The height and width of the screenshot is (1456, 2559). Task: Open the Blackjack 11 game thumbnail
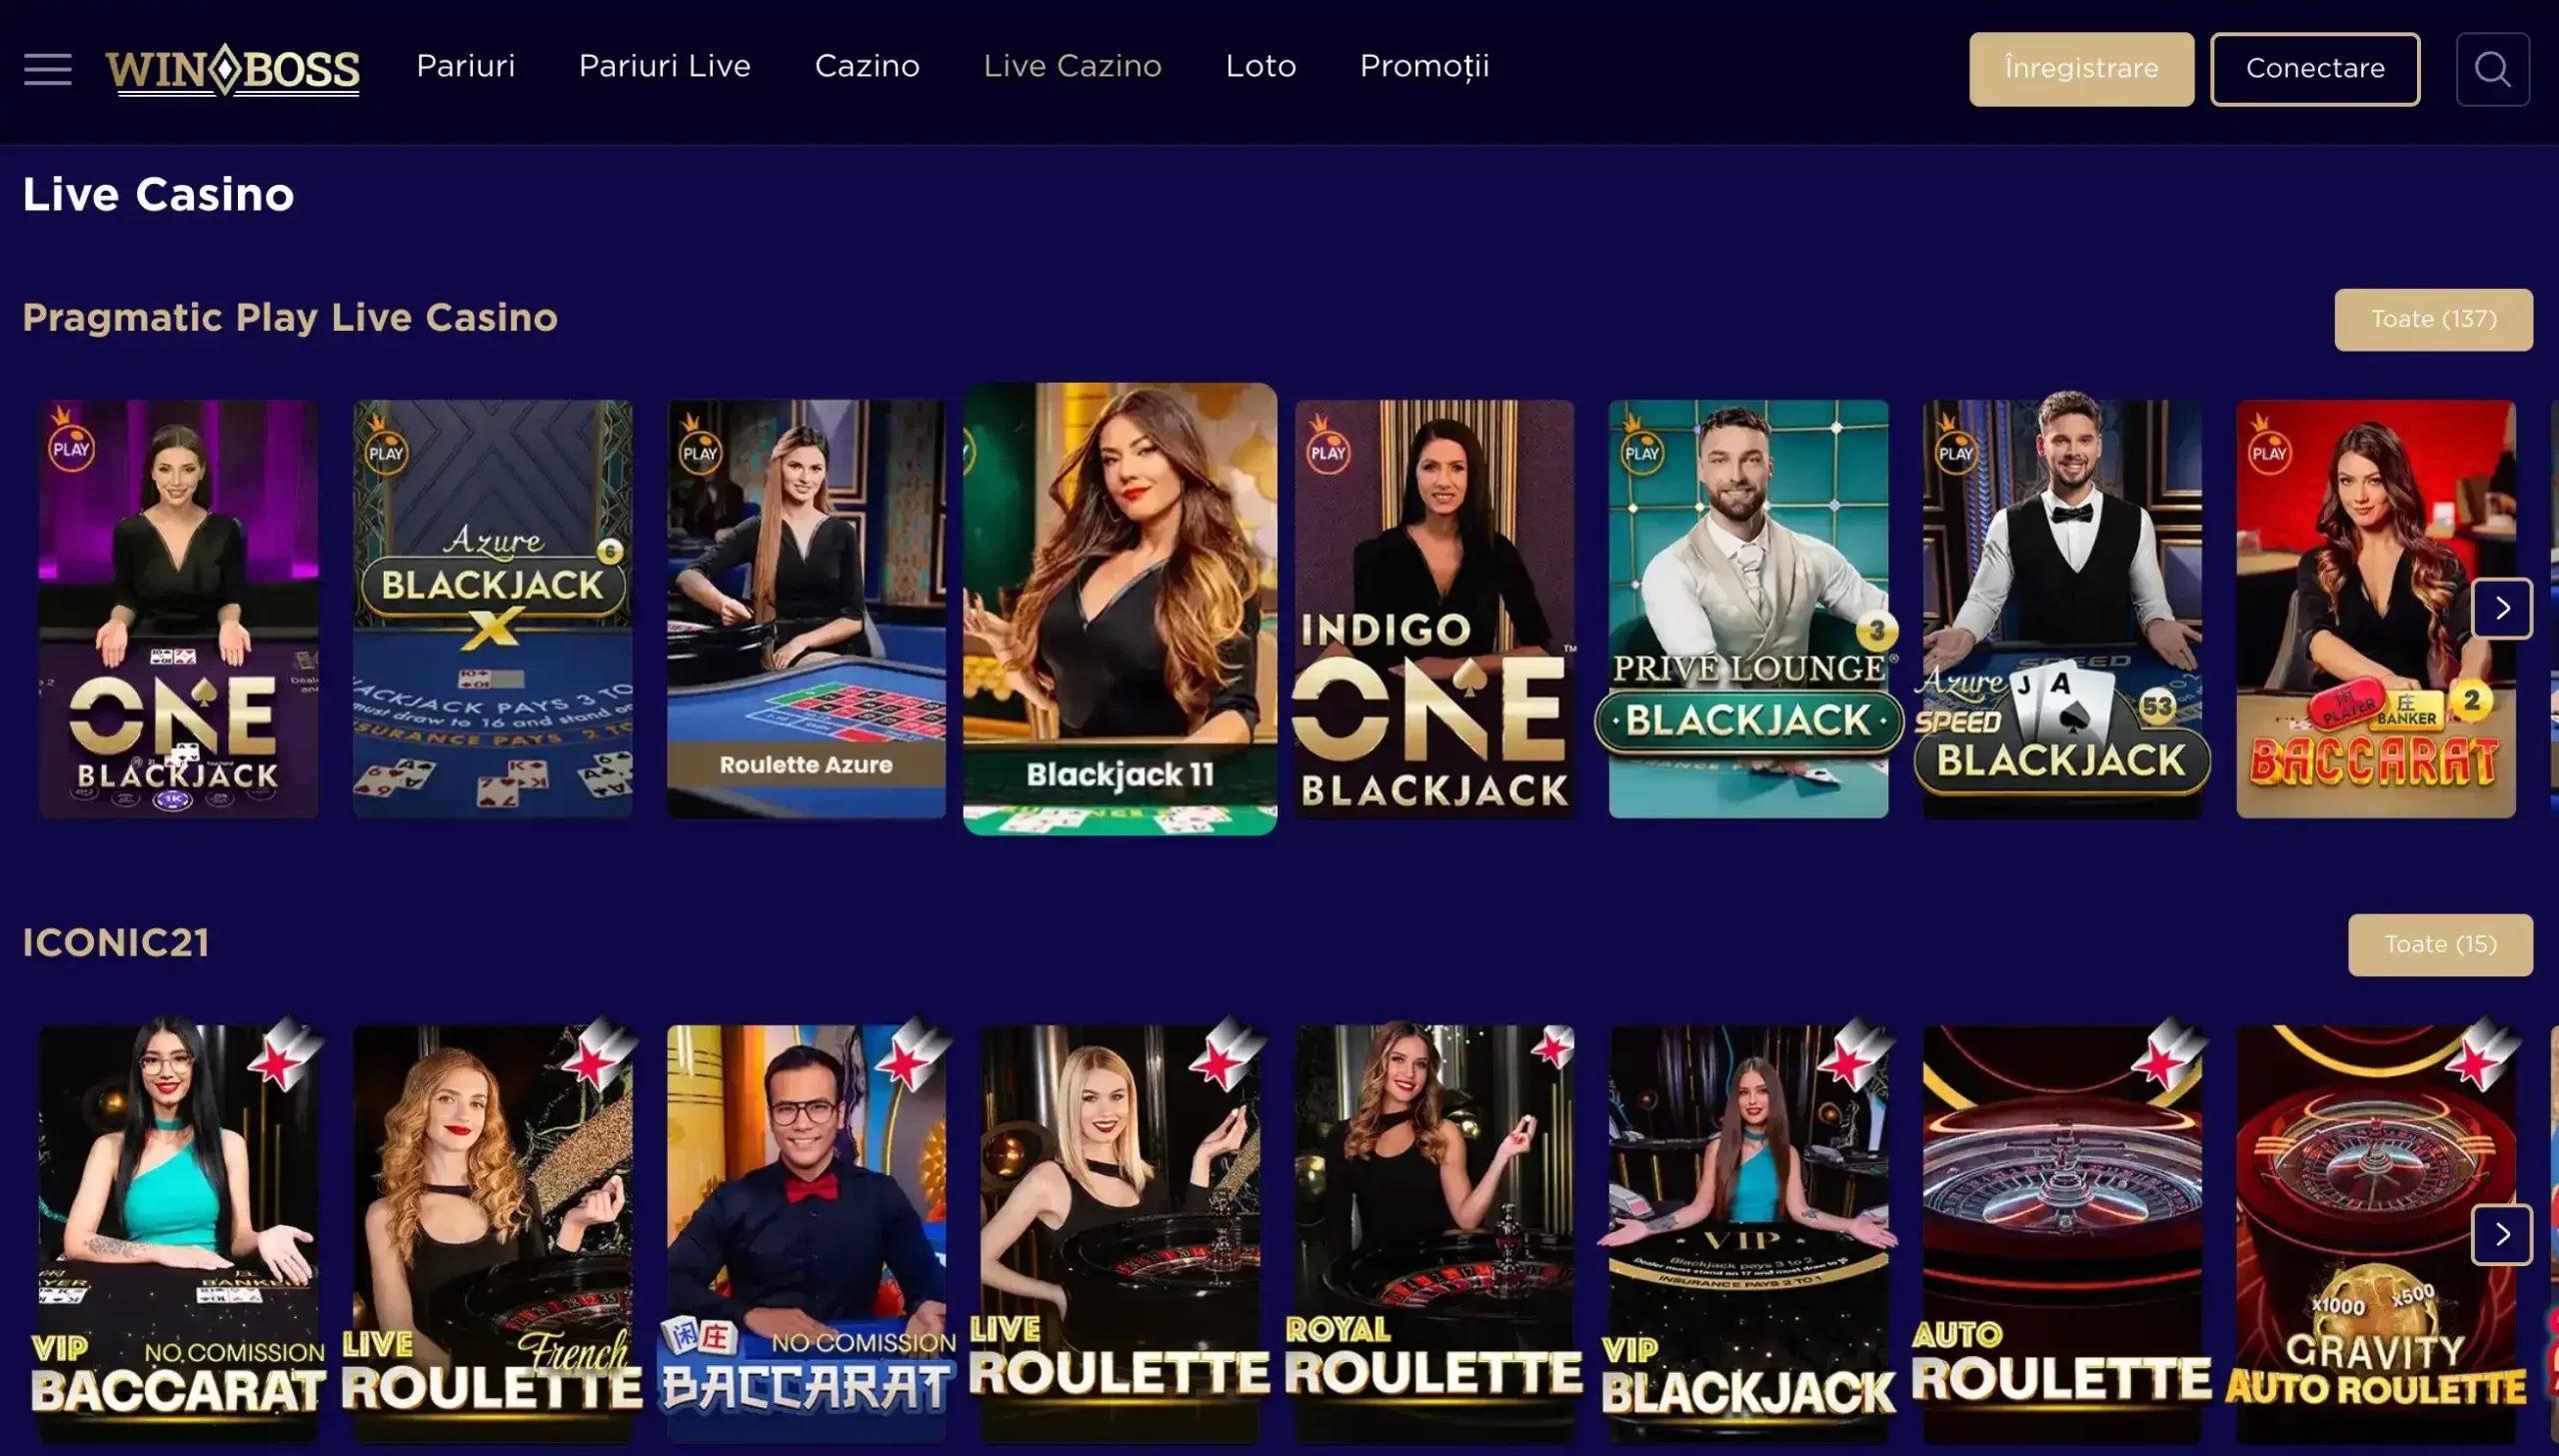(1120, 608)
